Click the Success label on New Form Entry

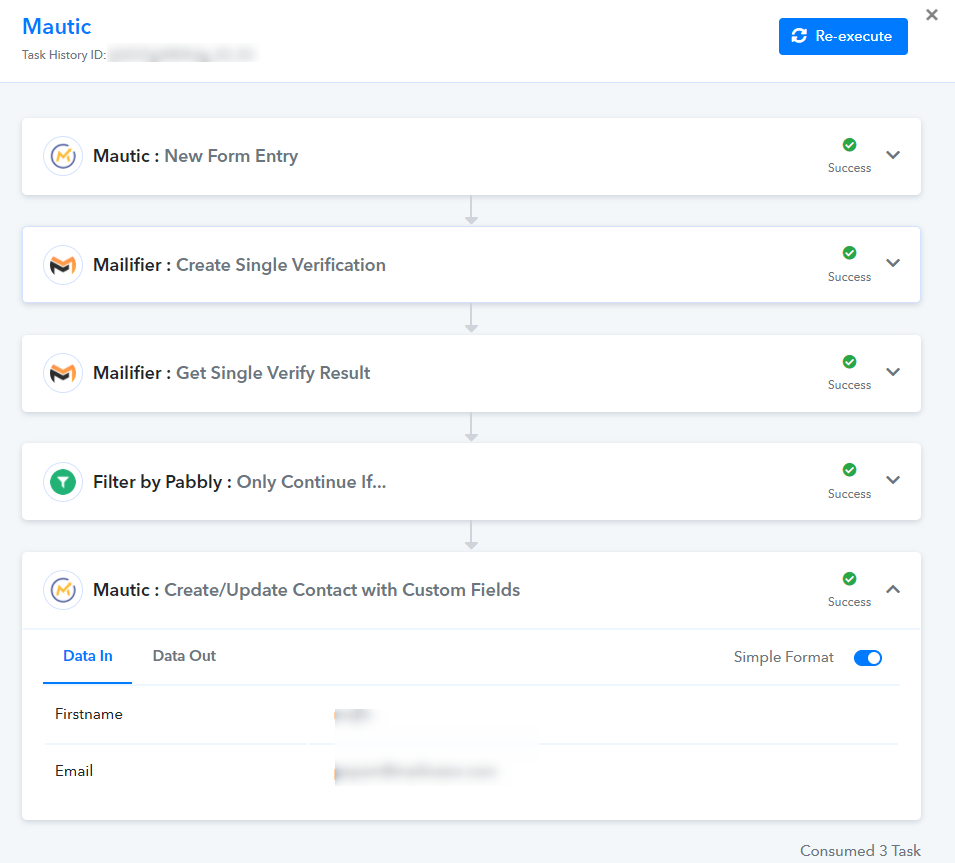coord(849,168)
